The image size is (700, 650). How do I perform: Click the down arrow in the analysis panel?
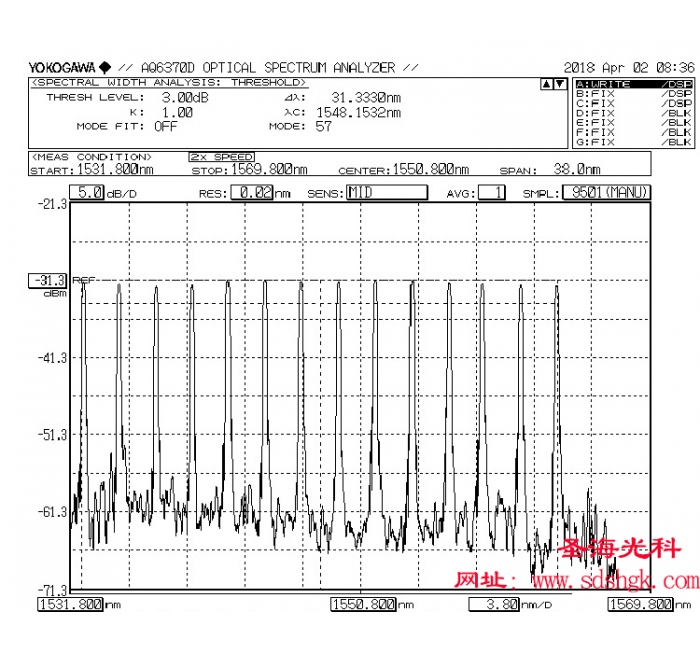558,84
